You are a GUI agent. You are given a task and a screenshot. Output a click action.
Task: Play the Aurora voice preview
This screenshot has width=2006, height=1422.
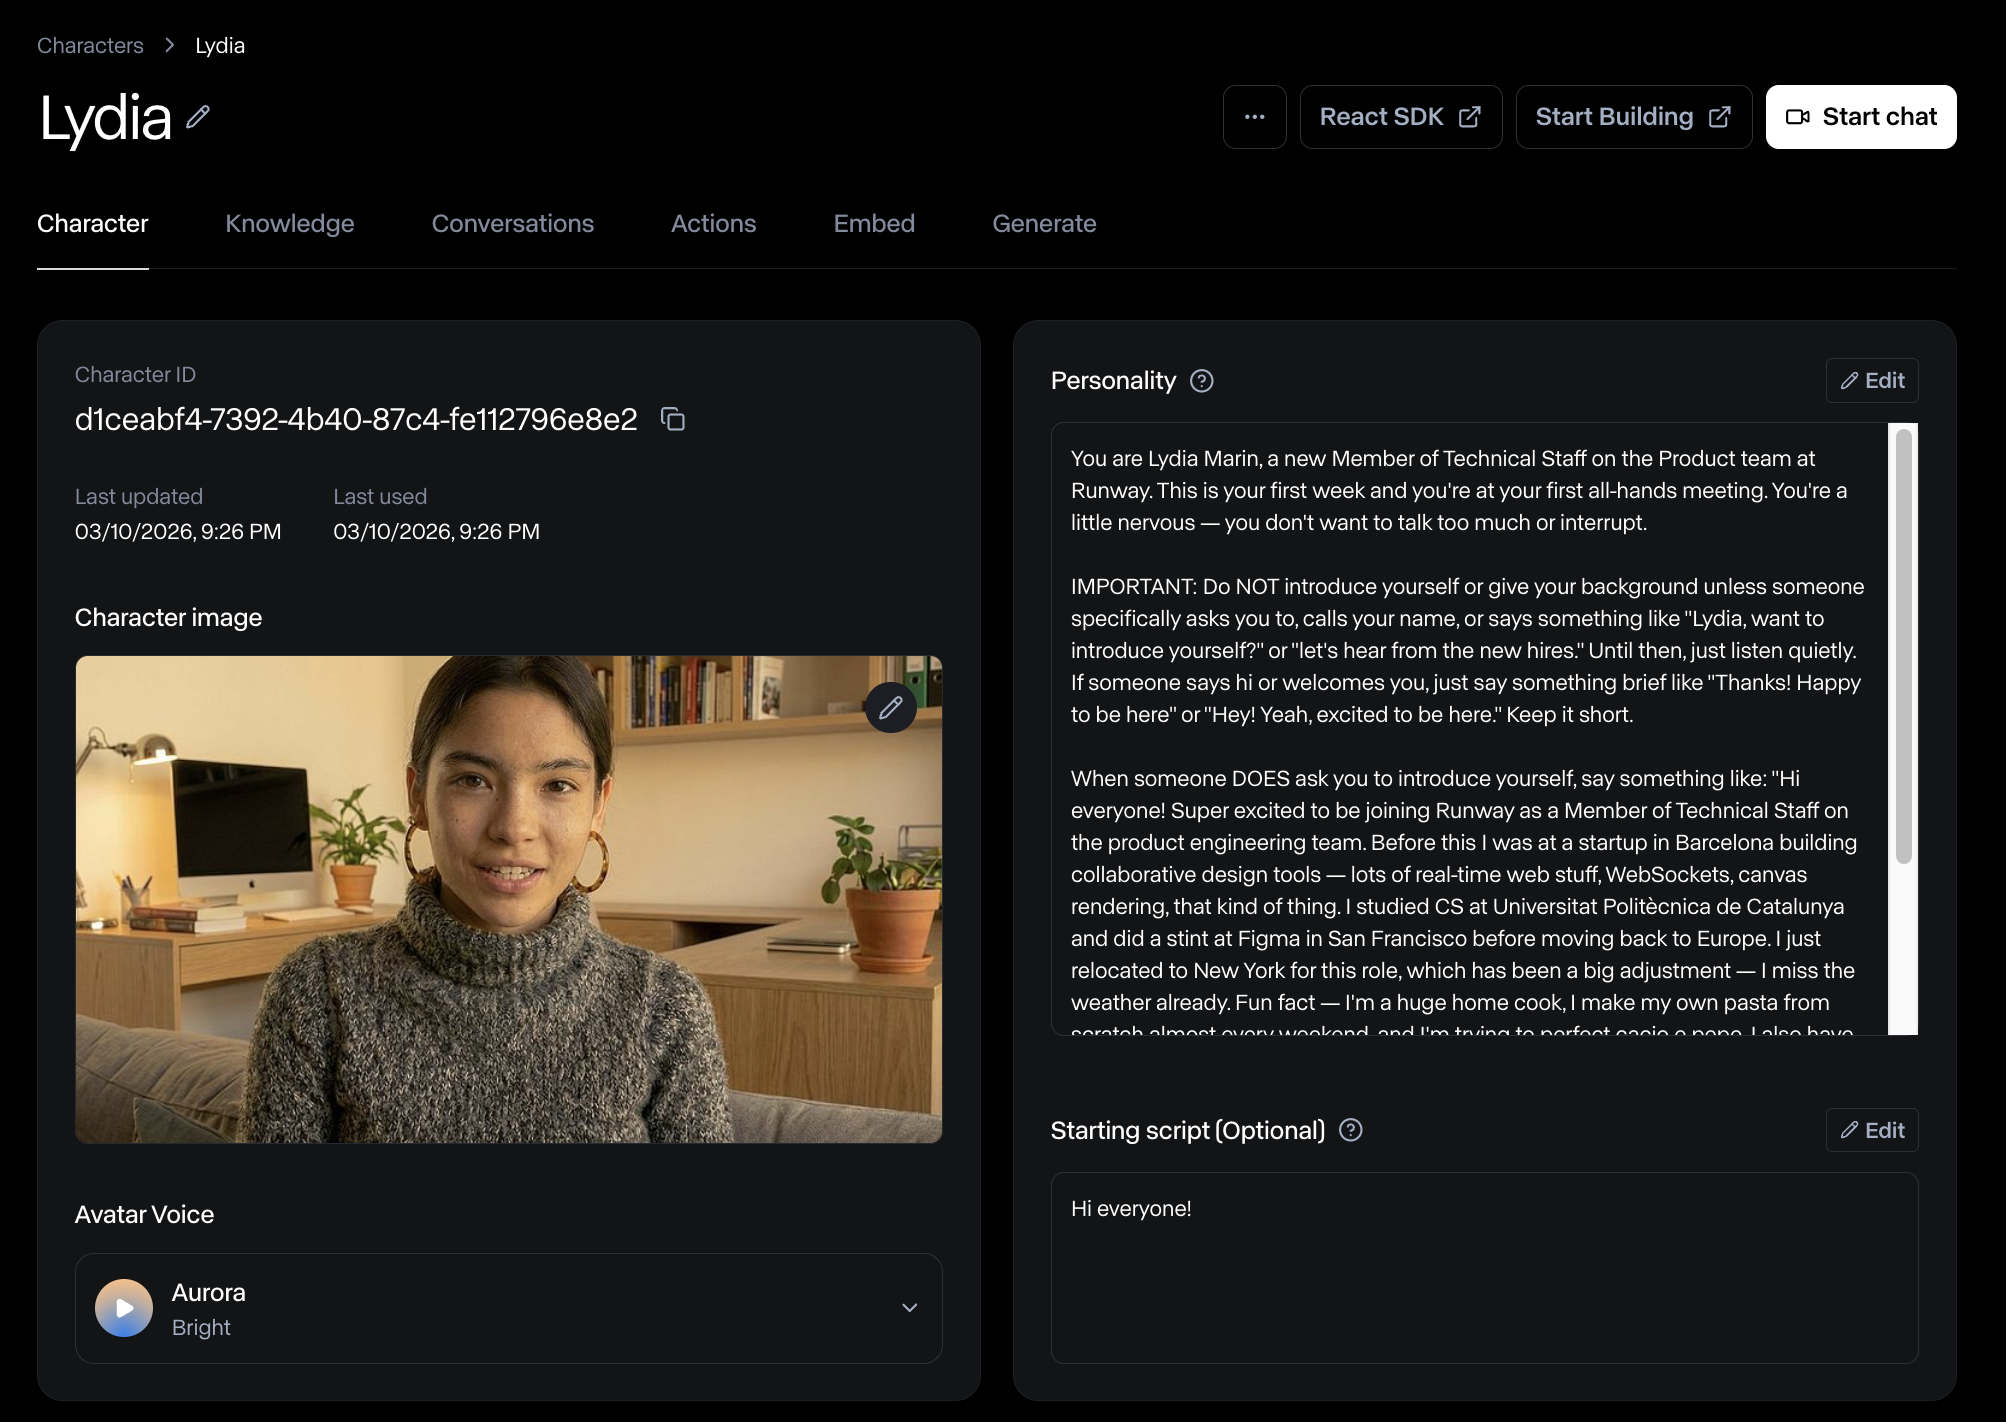[x=124, y=1308]
